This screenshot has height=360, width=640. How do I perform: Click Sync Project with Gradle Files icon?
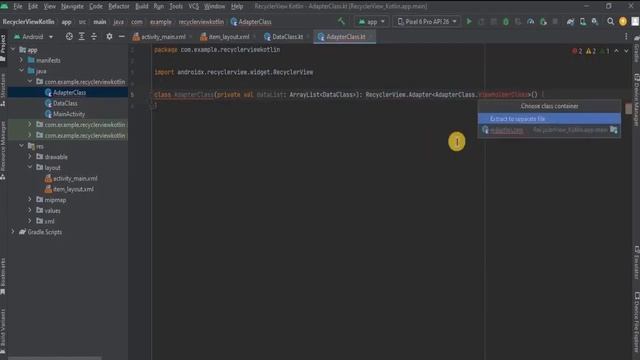click(x=570, y=22)
